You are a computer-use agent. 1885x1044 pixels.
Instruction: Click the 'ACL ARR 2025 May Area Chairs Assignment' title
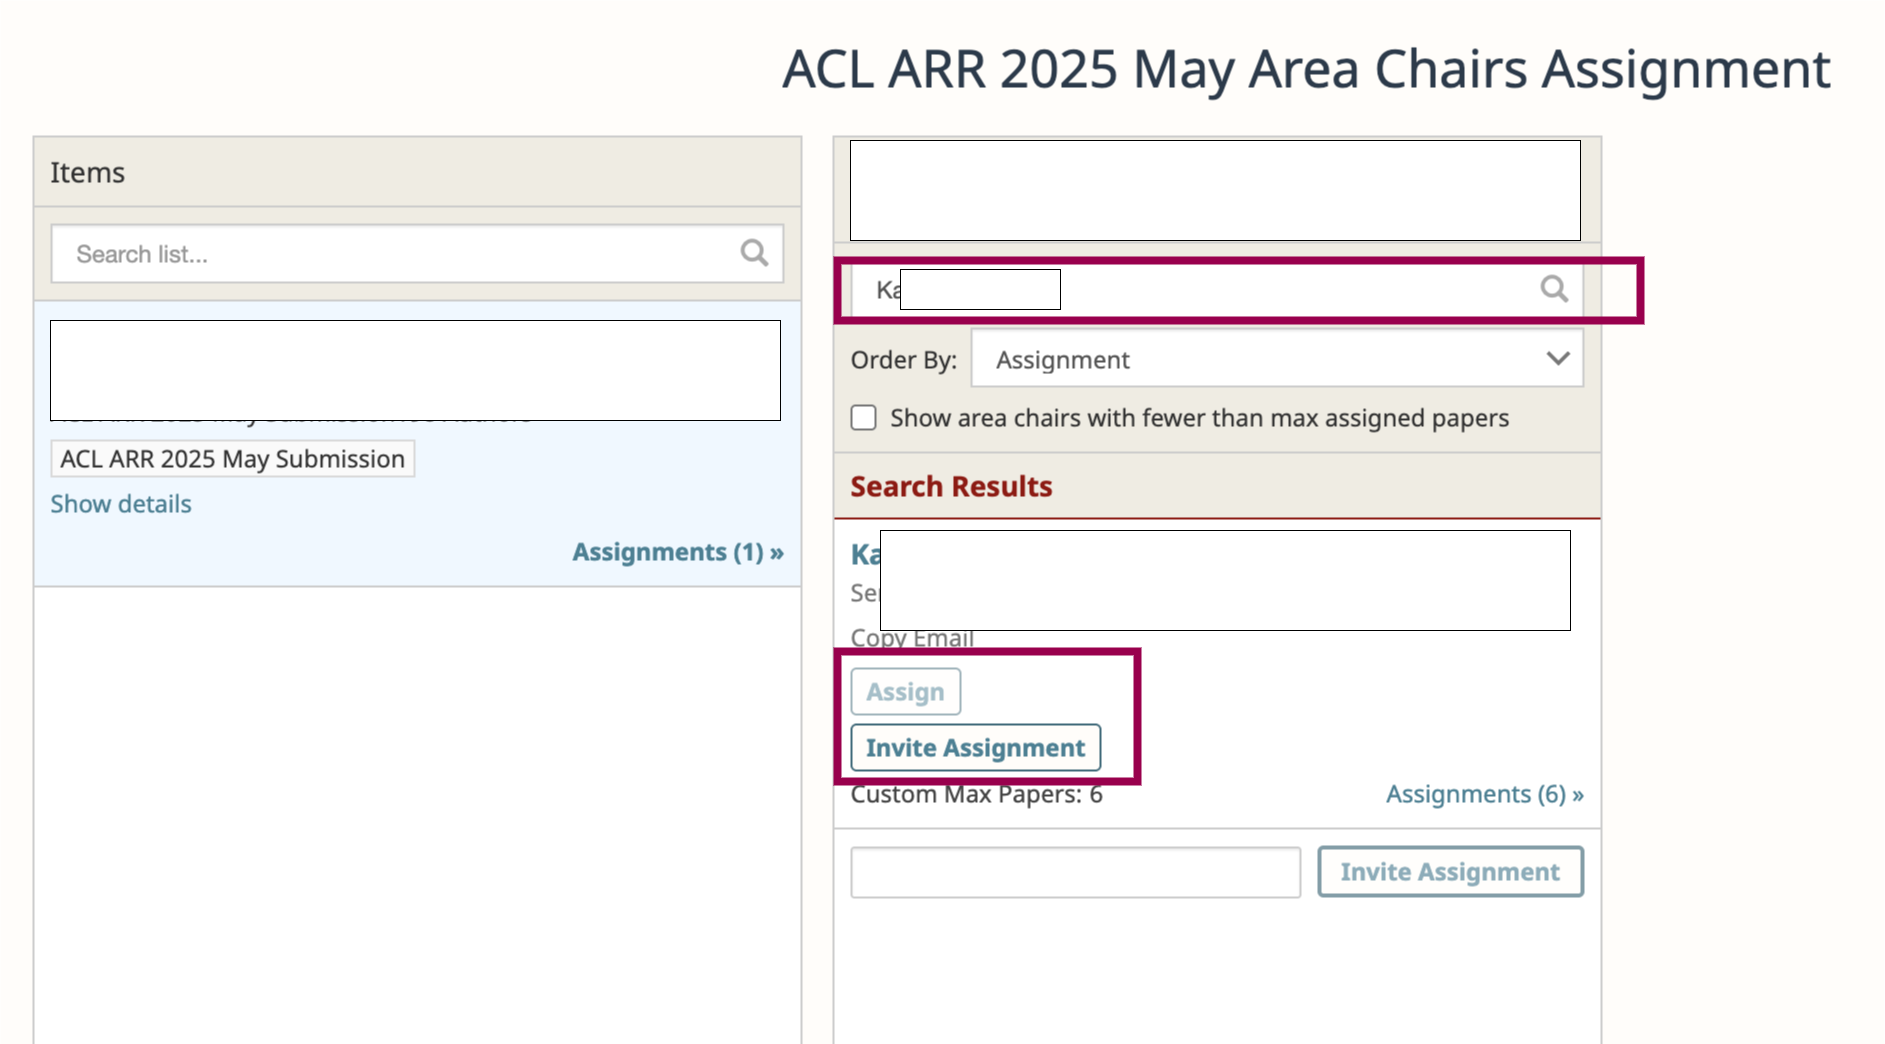click(x=1306, y=69)
